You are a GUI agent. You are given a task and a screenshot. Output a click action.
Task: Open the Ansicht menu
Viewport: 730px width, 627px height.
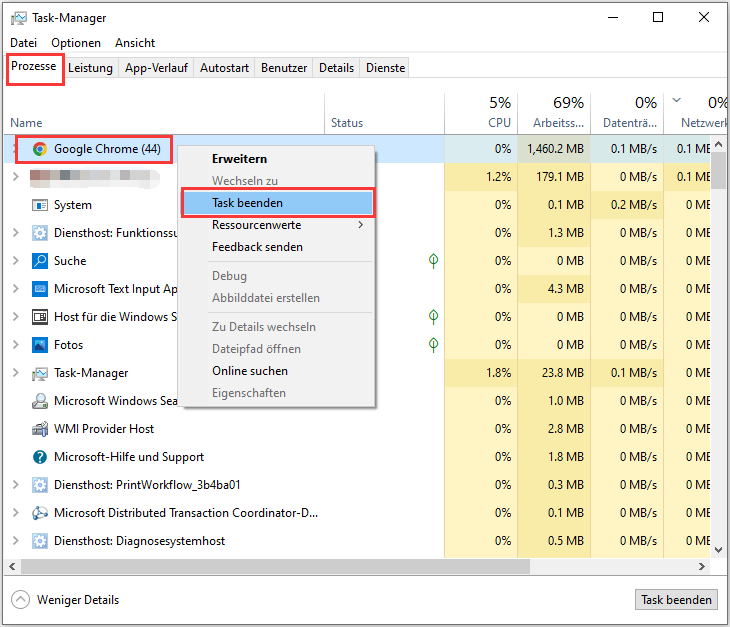[135, 43]
